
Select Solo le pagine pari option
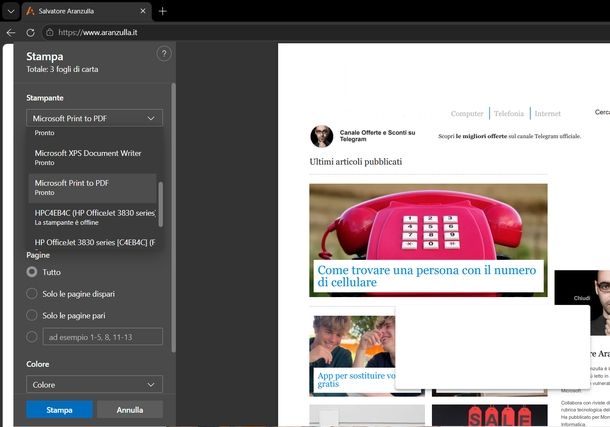(x=32, y=315)
